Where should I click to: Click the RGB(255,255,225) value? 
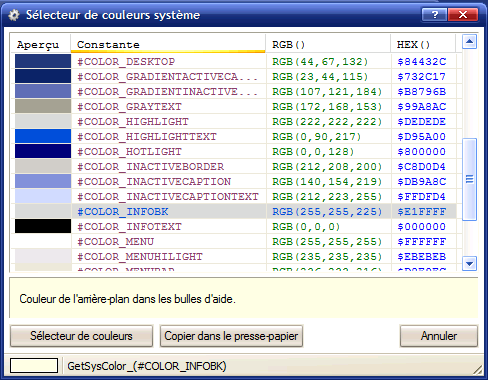click(x=327, y=212)
